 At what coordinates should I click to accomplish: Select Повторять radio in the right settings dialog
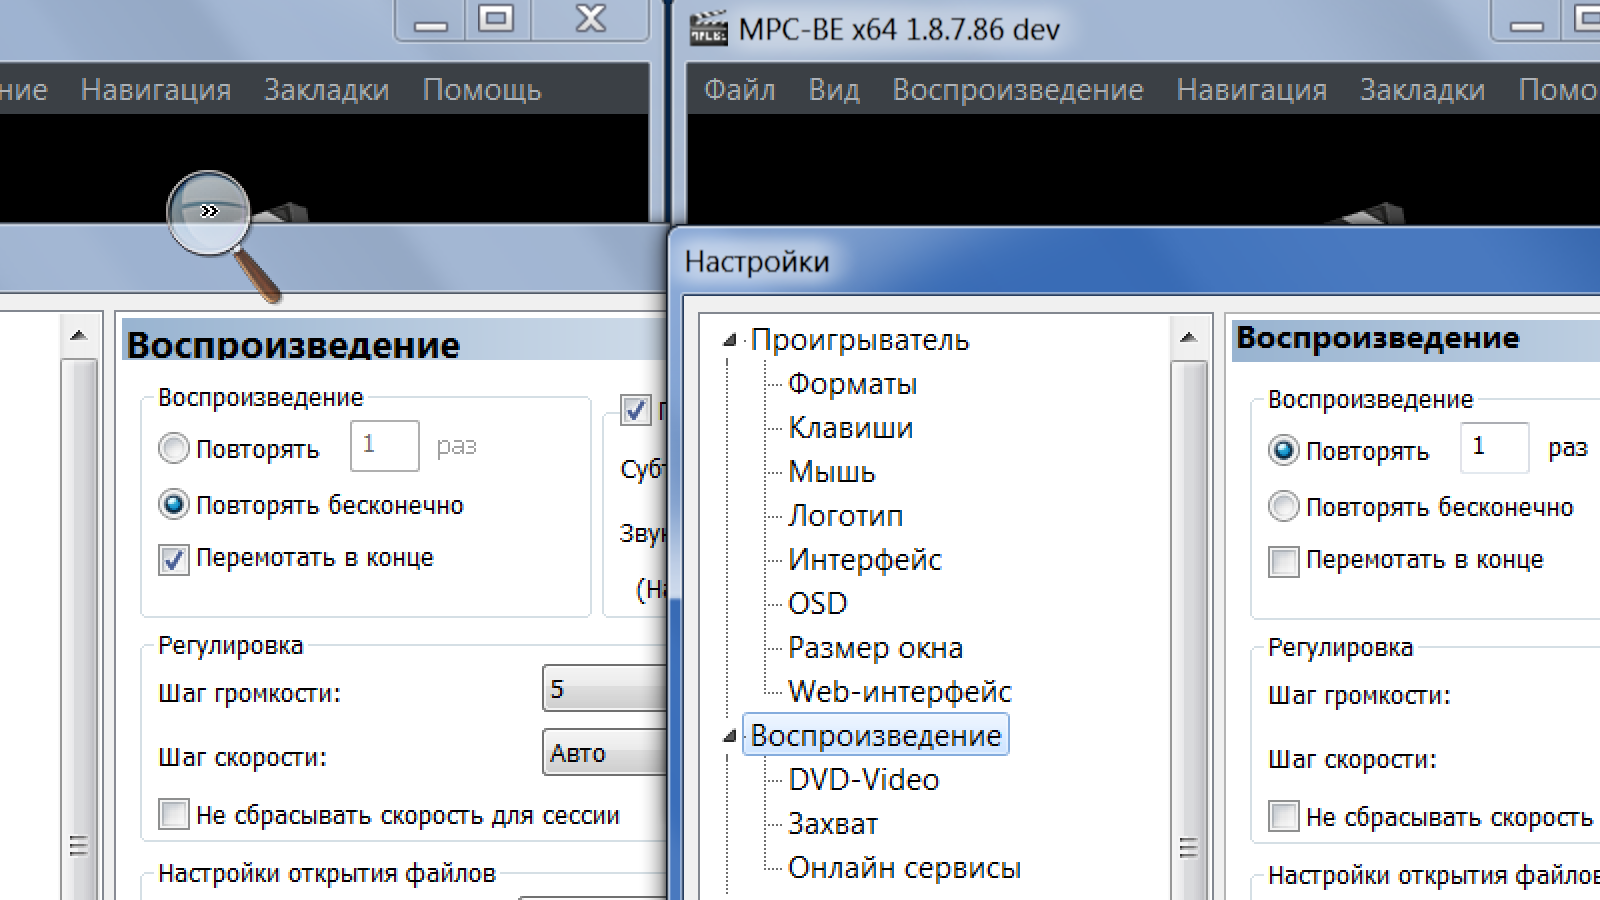click(x=1284, y=451)
